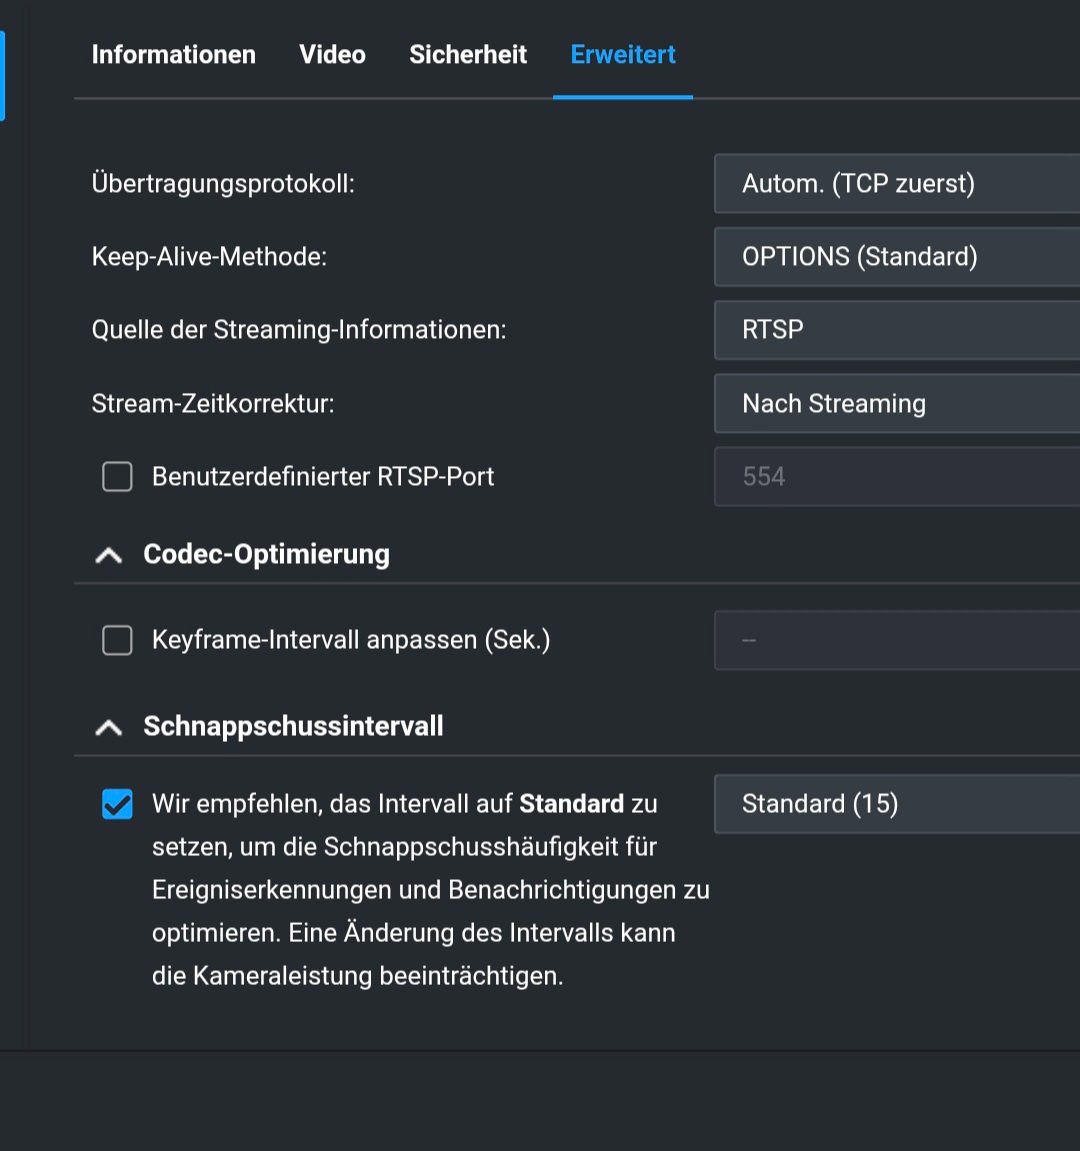Switch to the Informationen tab
The width and height of the screenshot is (1080, 1151).
(x=173, y=54)
